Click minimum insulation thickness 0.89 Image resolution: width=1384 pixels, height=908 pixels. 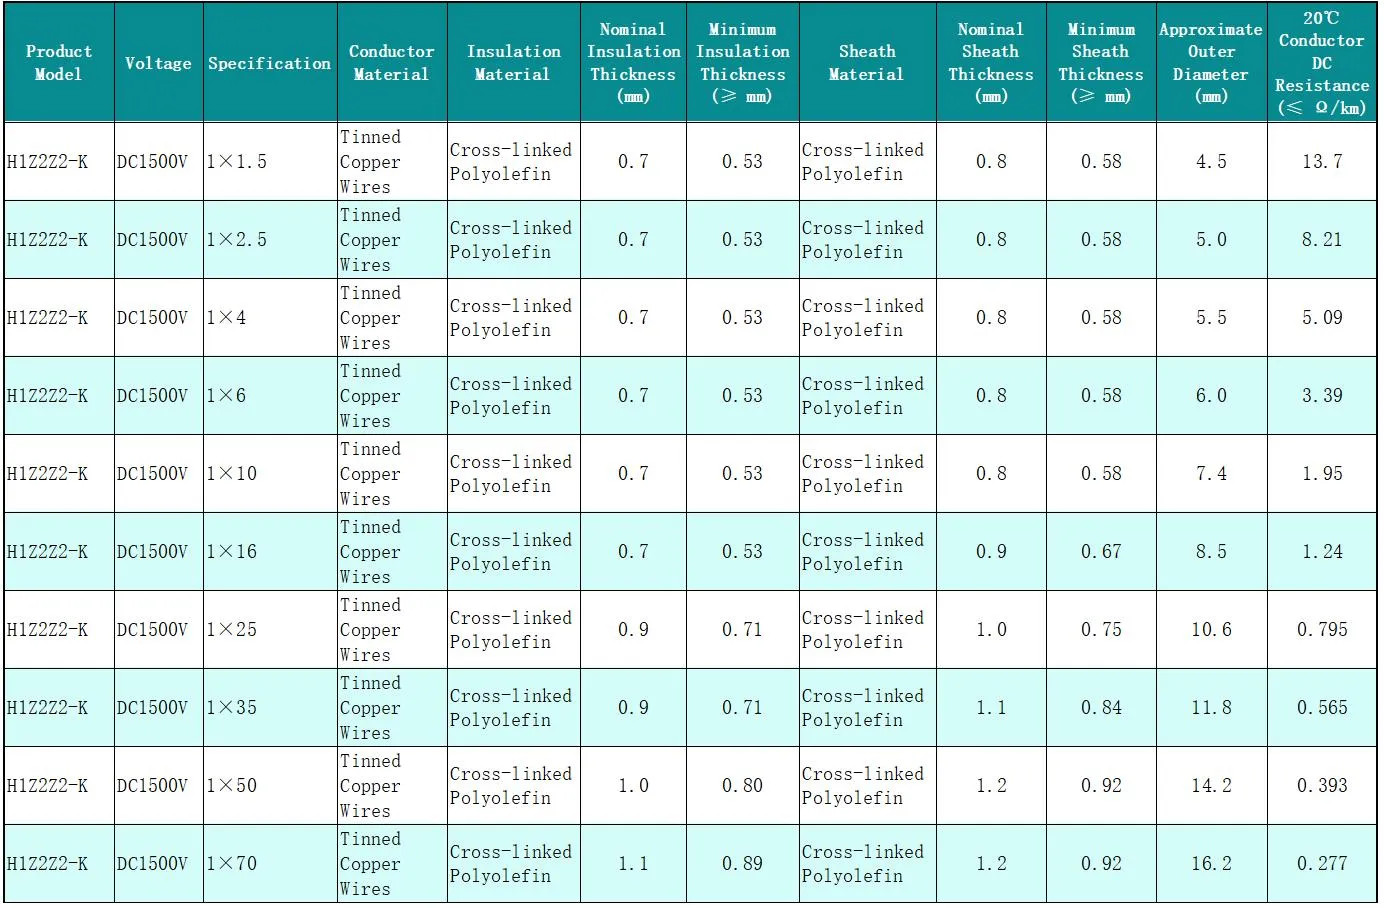(742, 863)
